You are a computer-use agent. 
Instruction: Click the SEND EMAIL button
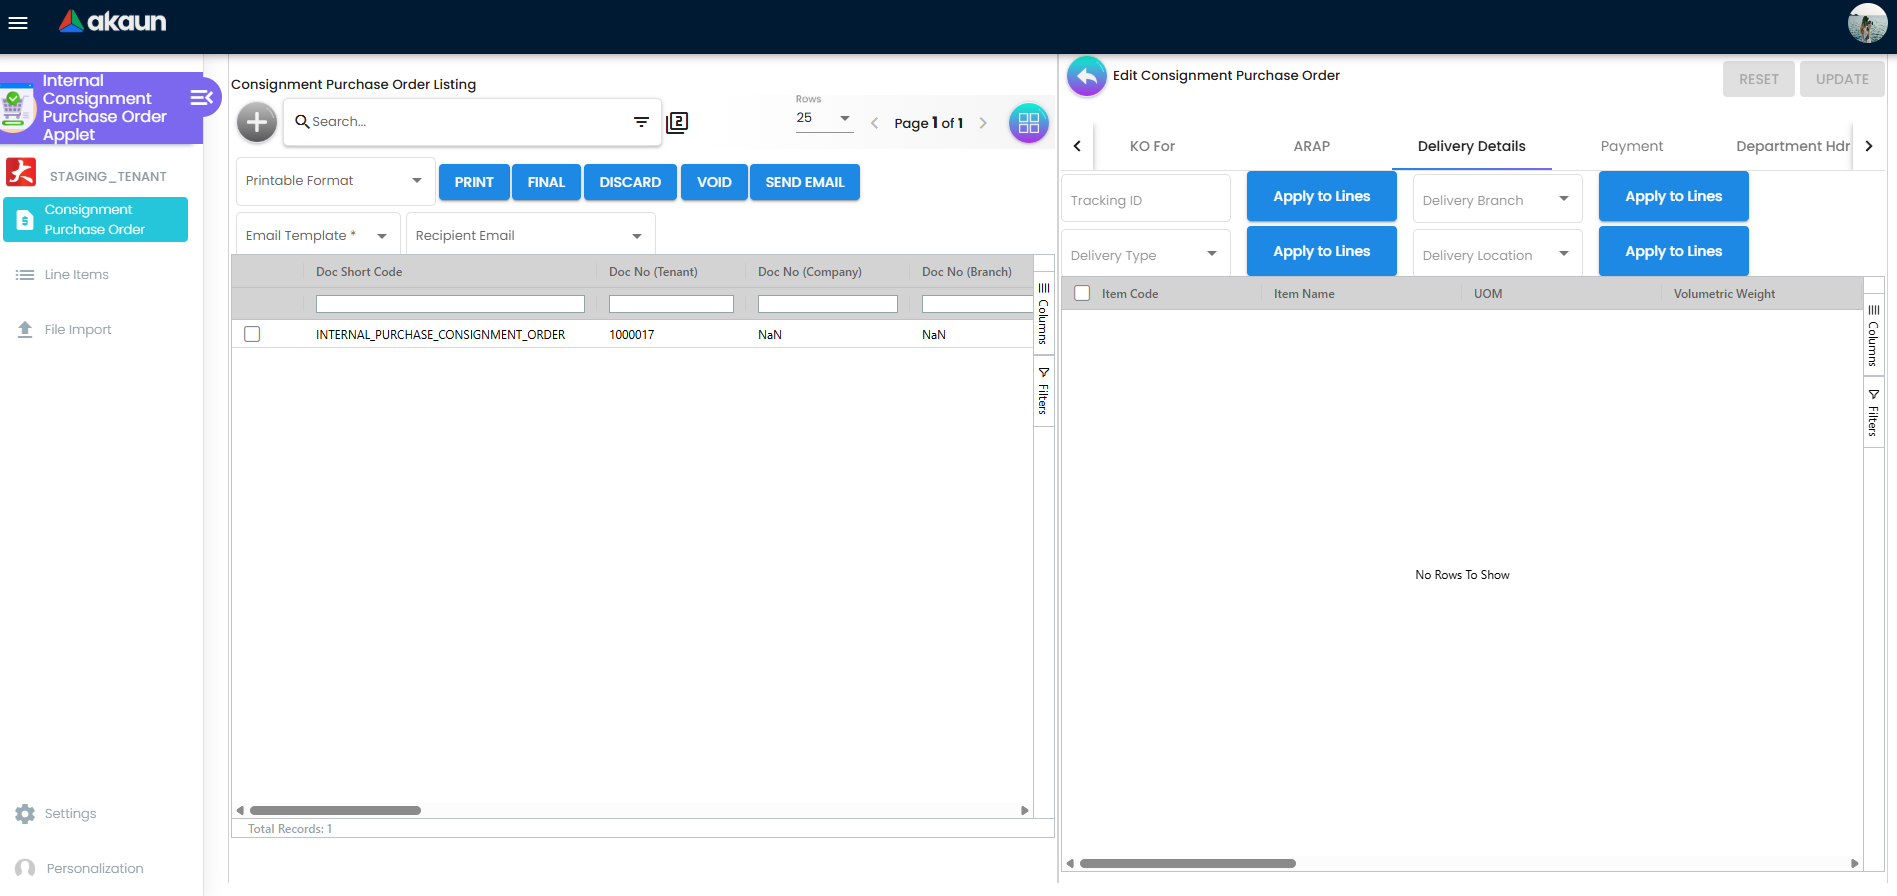tap(805, 182)
